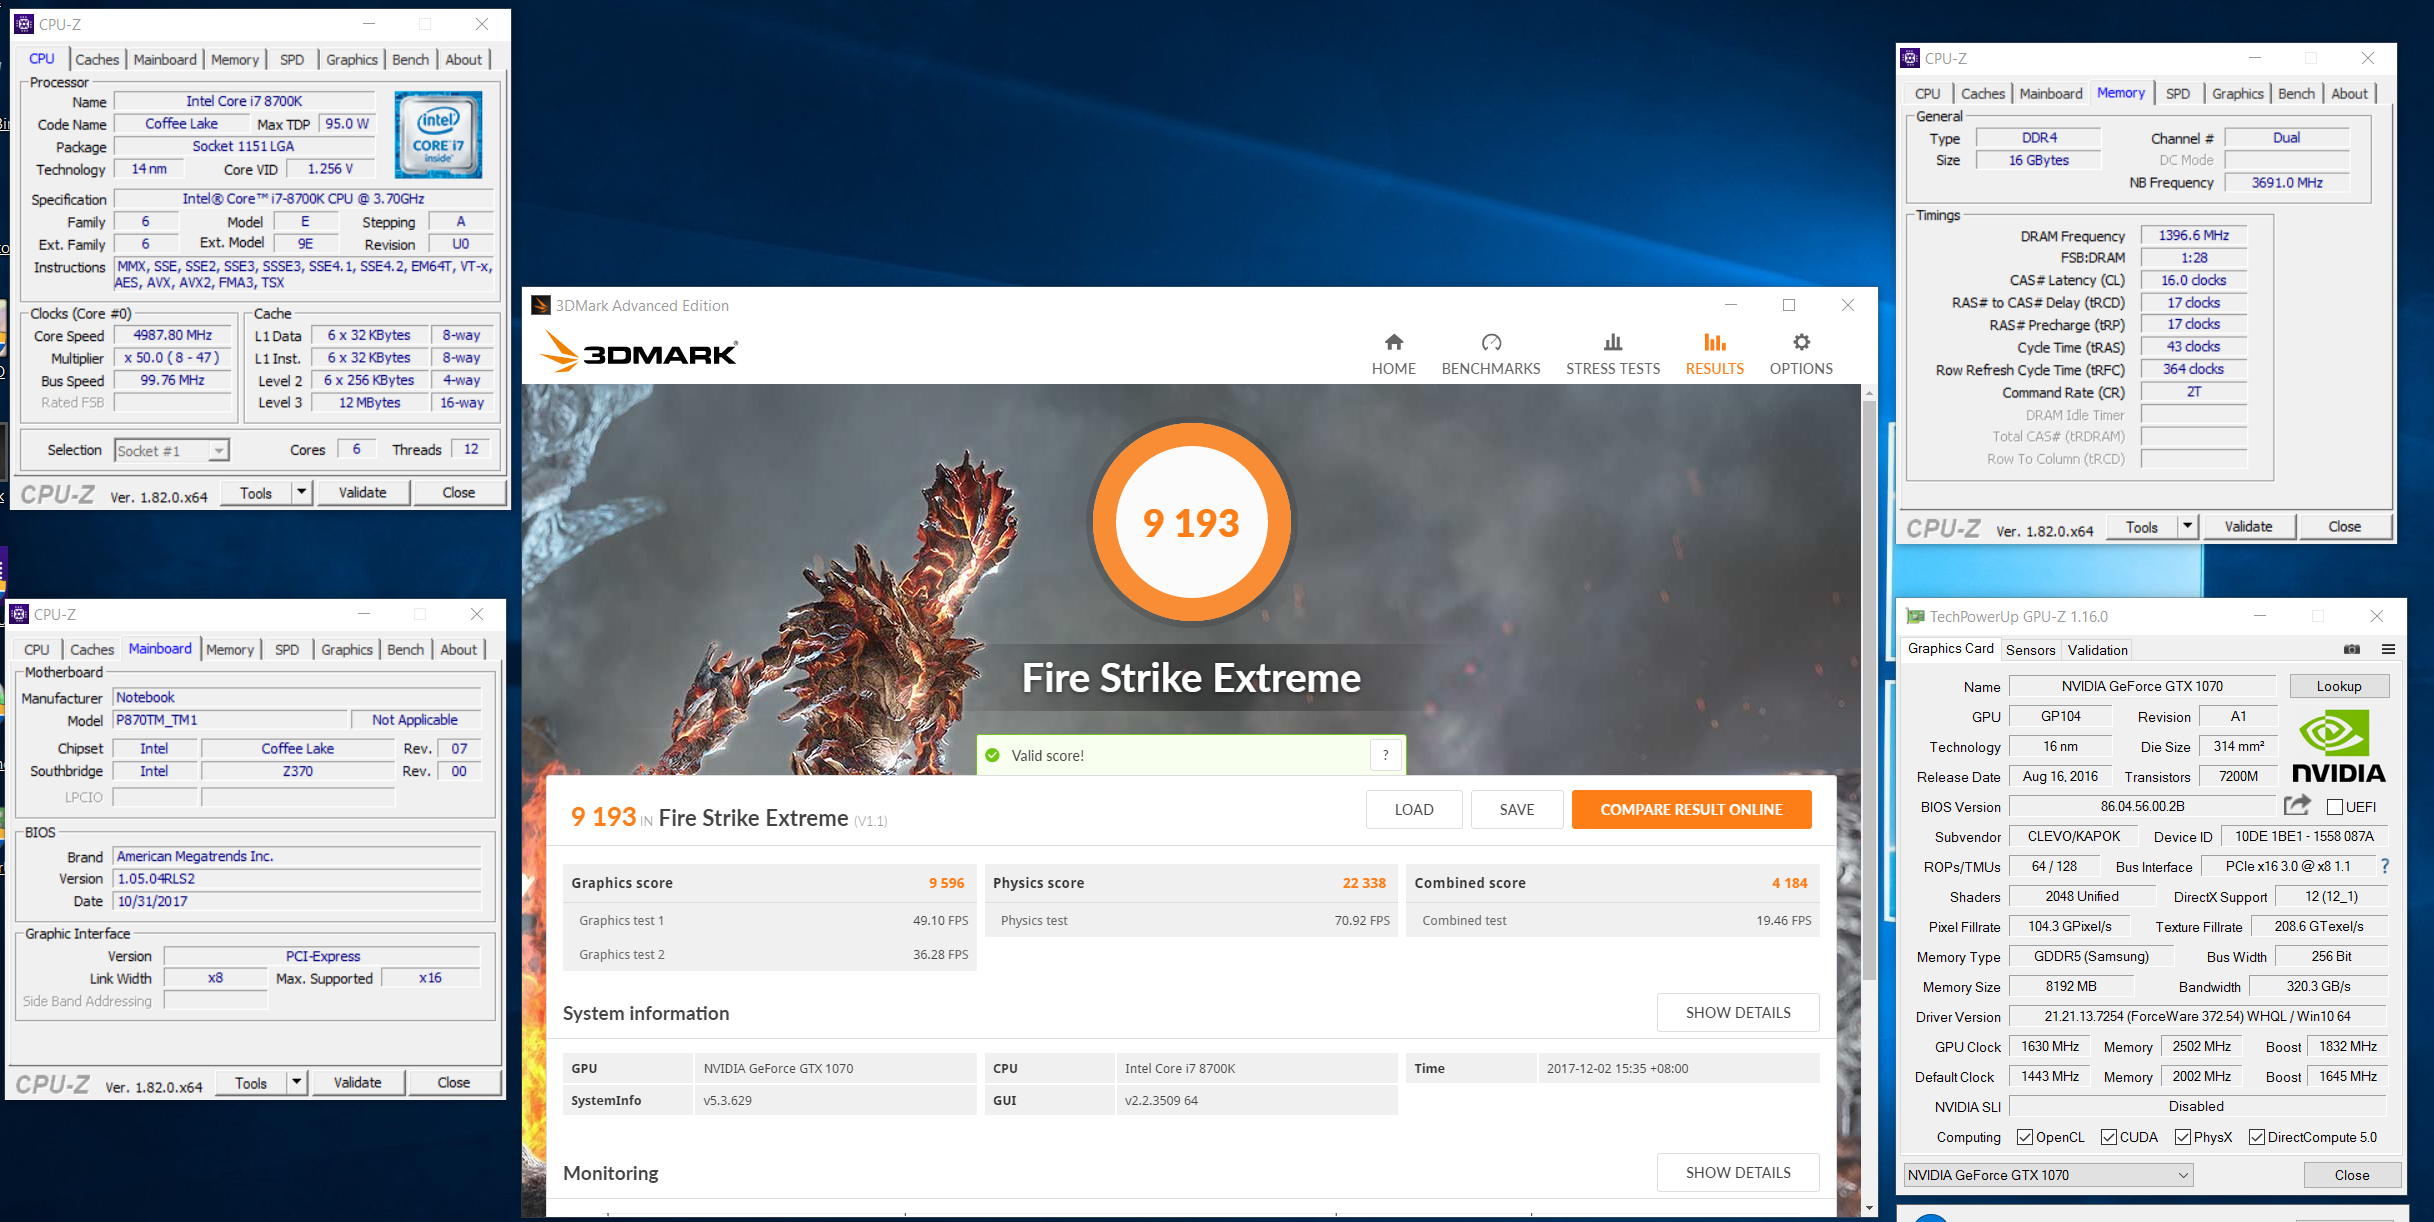This screenshot has height=1222, width=2434.
Task: Open GPU-Z hamburger menu
Action: click(2388, 649)
